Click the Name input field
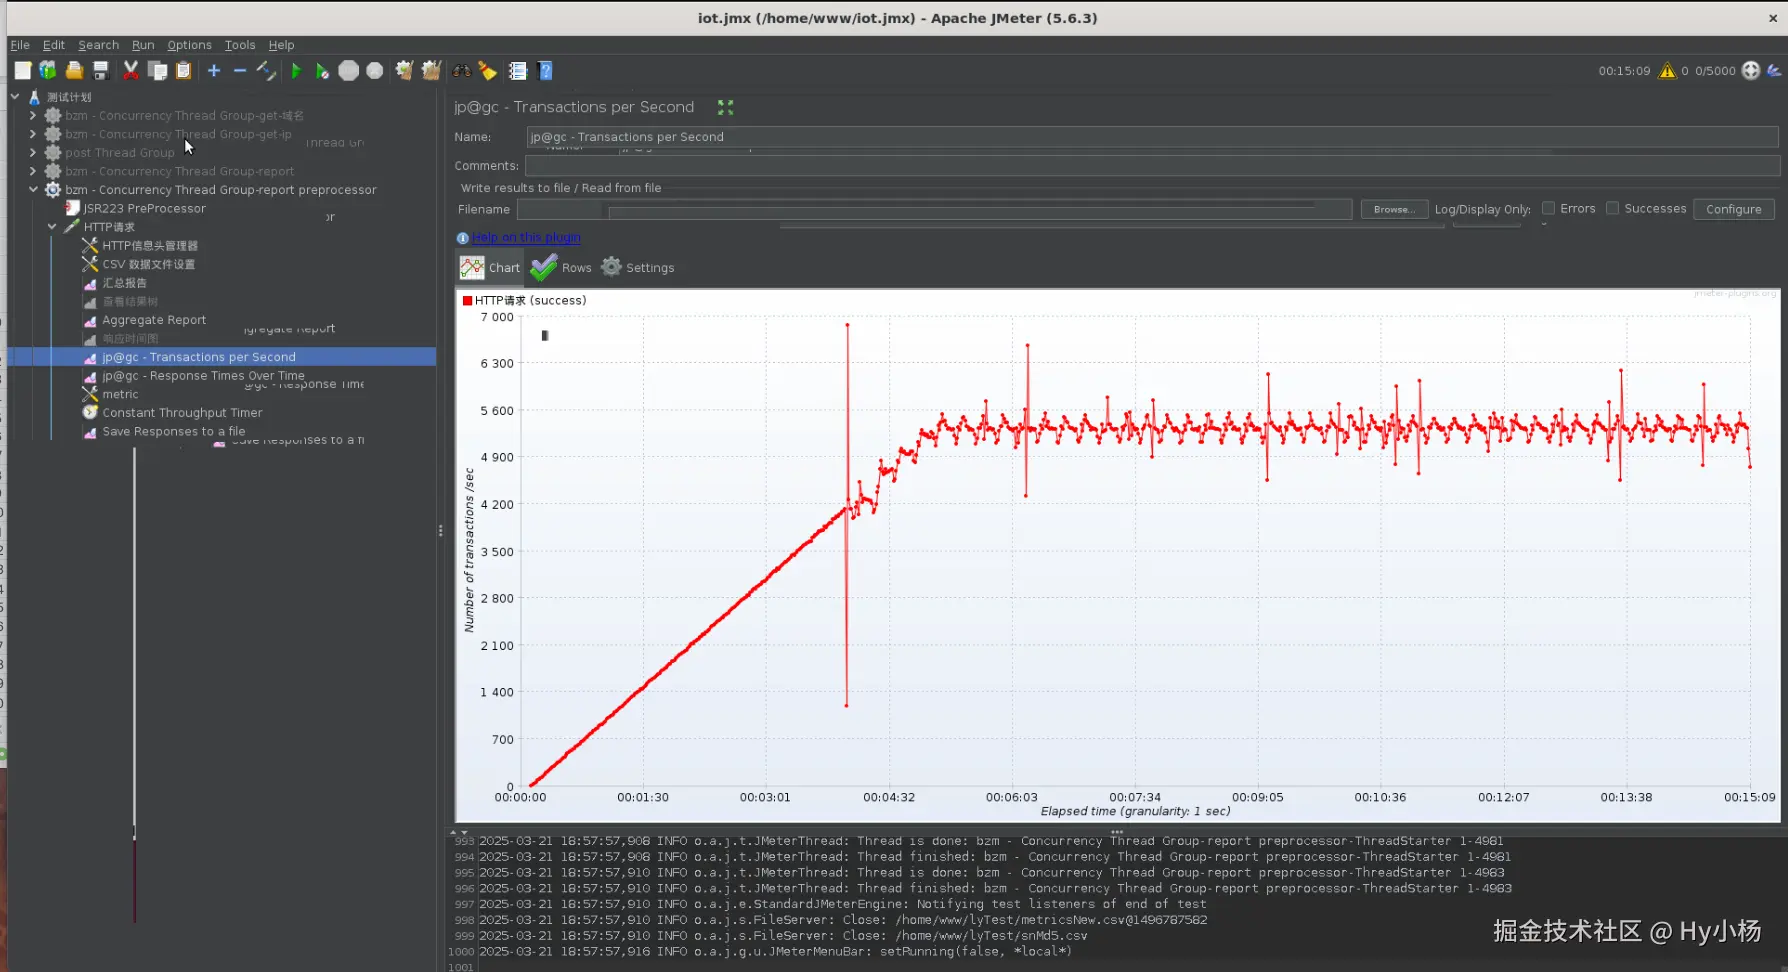Image resolution: width=1788 pixels, height=972 pixels. (1152, 137)
